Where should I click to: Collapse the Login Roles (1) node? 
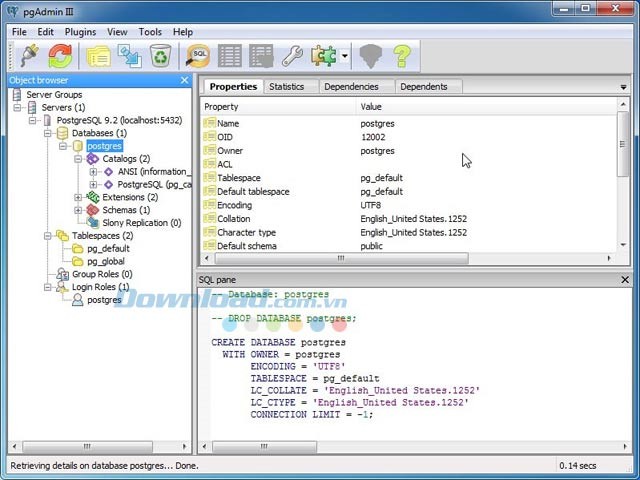point(47,287)
